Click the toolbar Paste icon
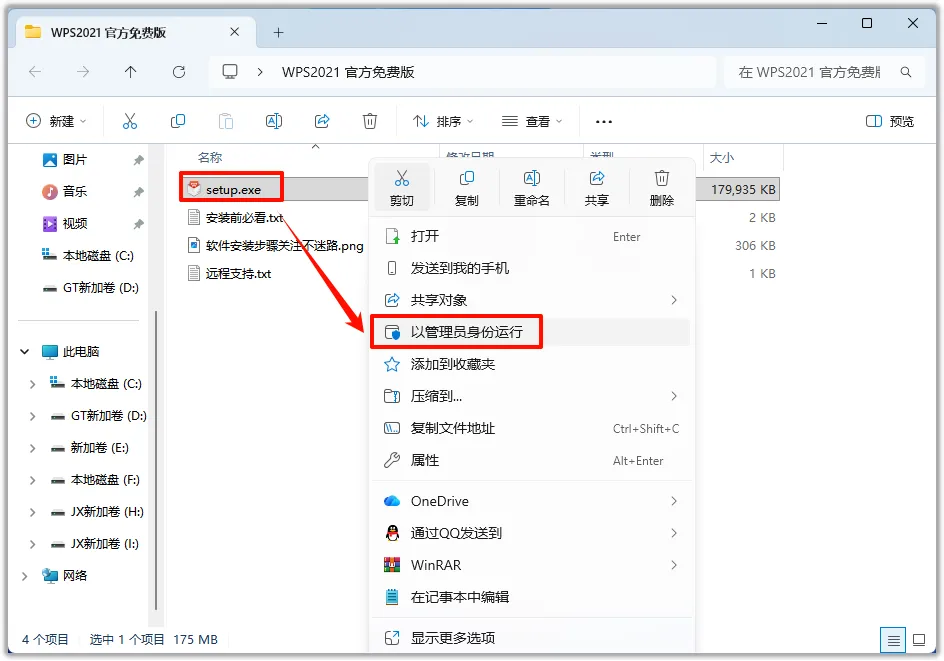Viewport: 944px width, 661px height. click(x=226, y=121)
